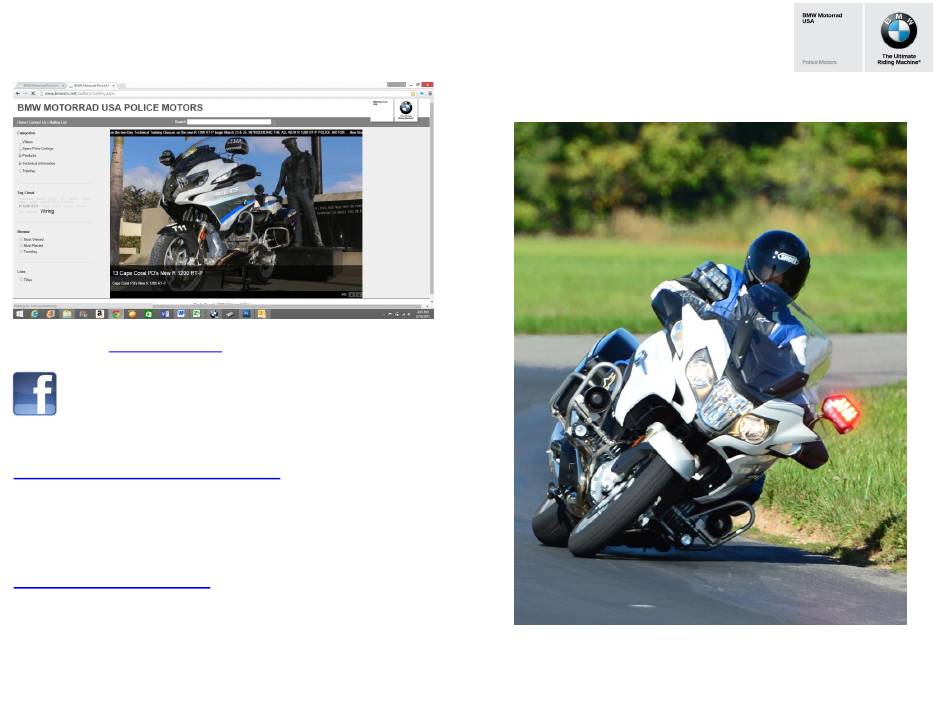
Task: Open the Amazon app in the taskbar
Action: click(x=100, y=314)
